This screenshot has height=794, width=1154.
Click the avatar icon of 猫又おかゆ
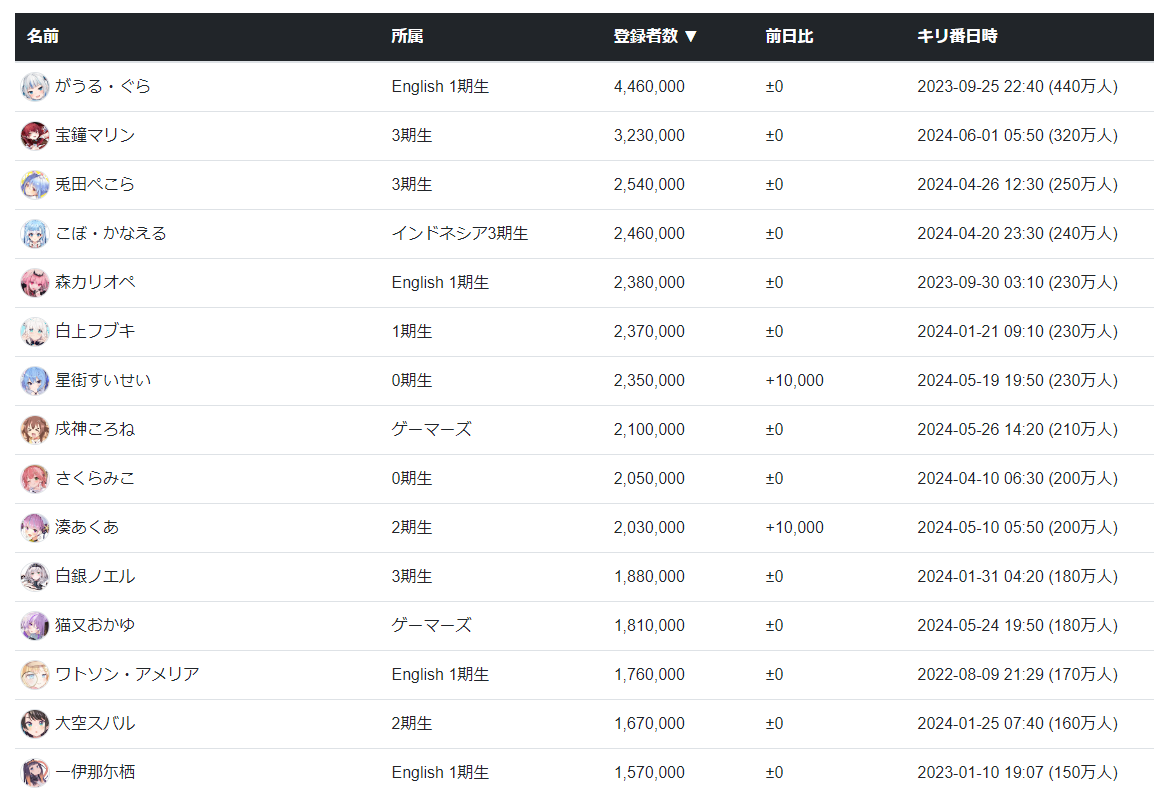pyautogui.click(x=35, y=625)
